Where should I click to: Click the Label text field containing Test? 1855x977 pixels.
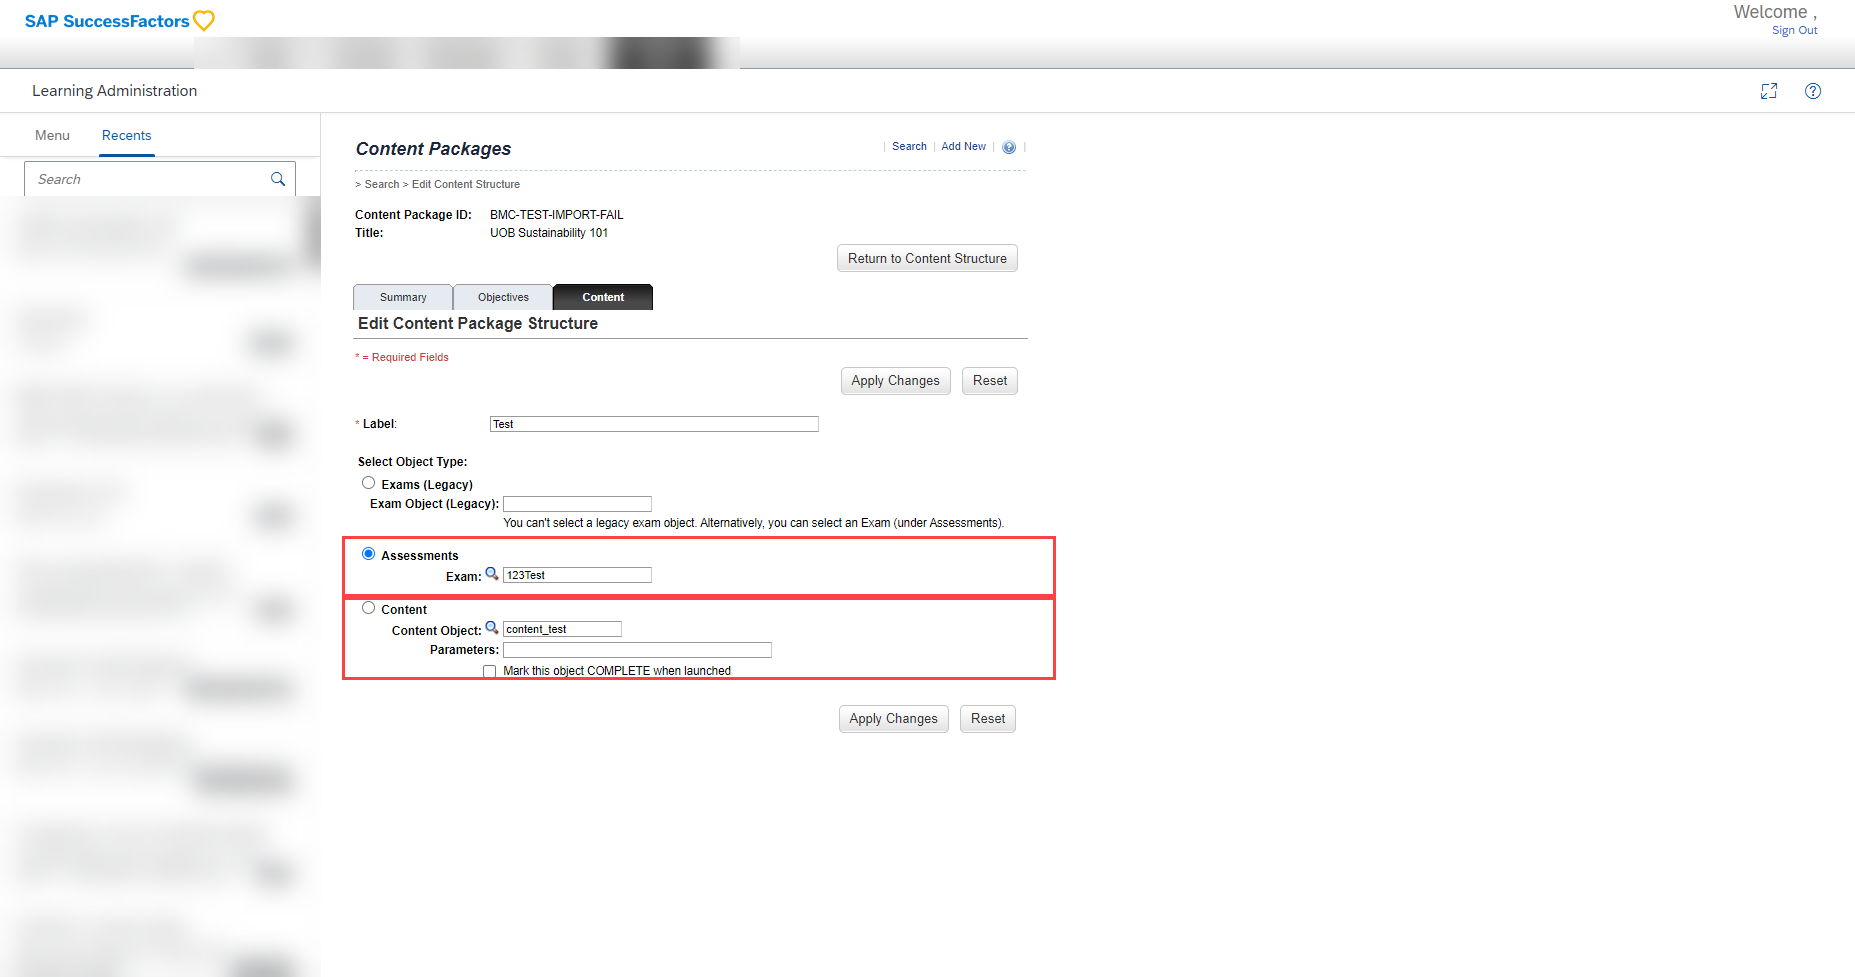tap(654, 424)
